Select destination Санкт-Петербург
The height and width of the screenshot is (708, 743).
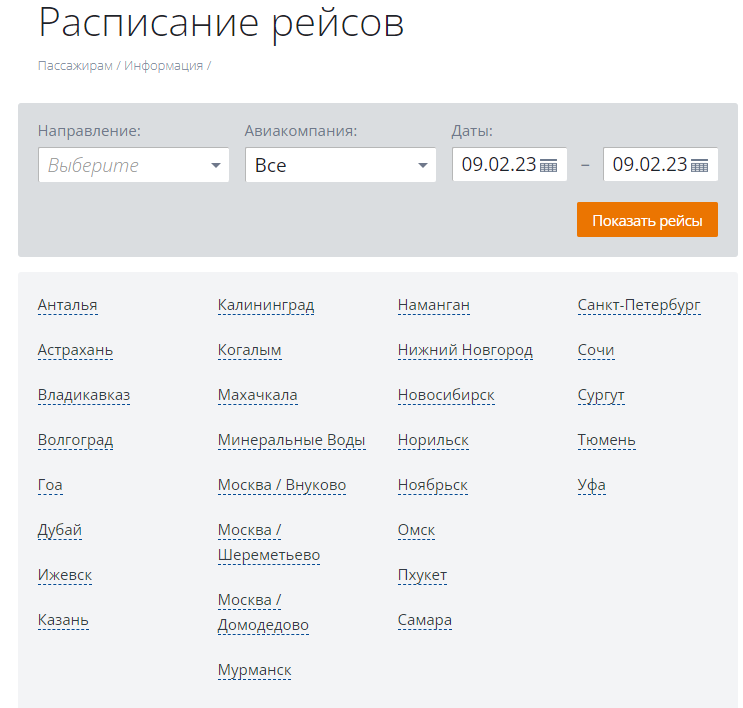click(639, 305)
